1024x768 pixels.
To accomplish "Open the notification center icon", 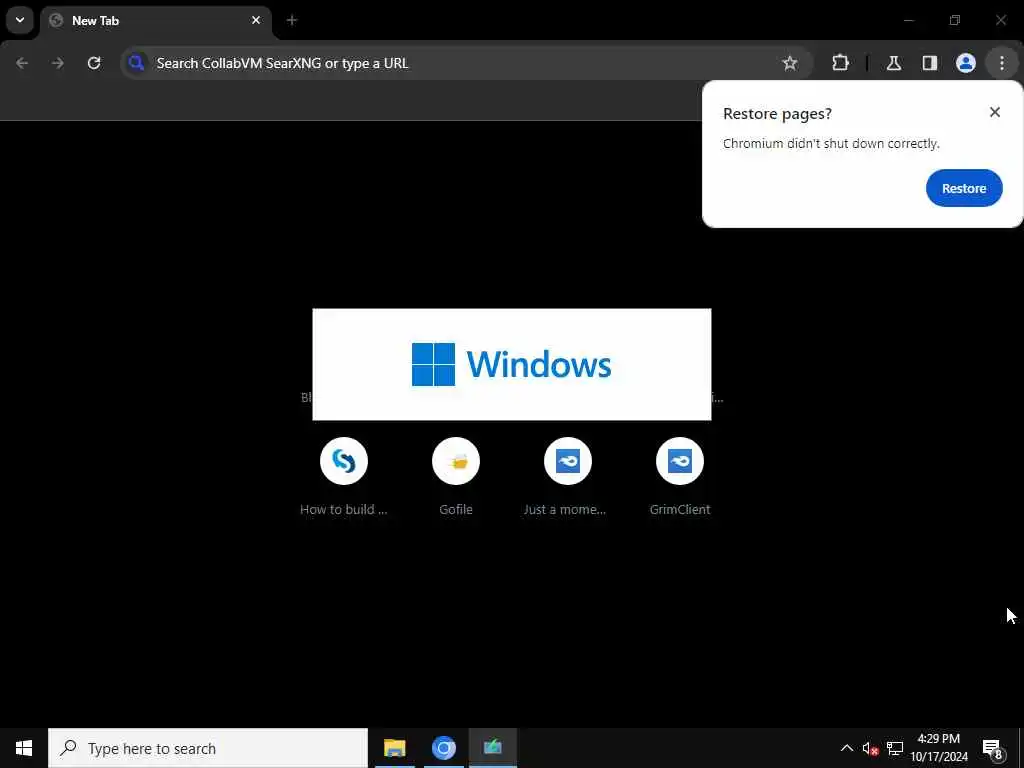I will coord(993,748).
